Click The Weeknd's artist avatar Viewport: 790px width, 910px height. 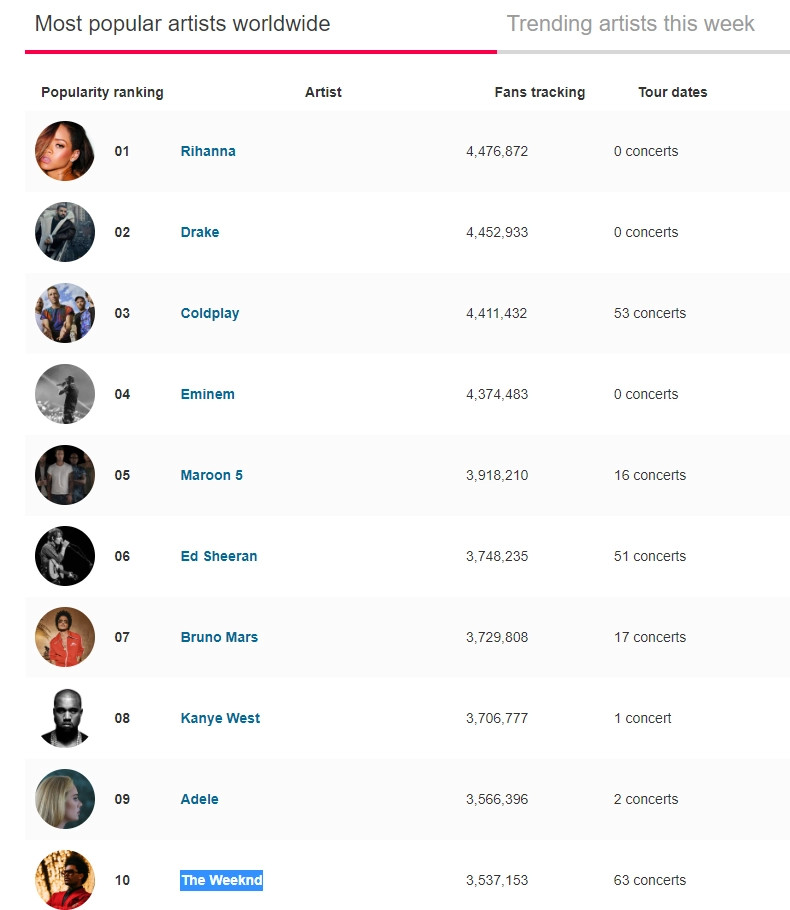(x=65, y=880)
